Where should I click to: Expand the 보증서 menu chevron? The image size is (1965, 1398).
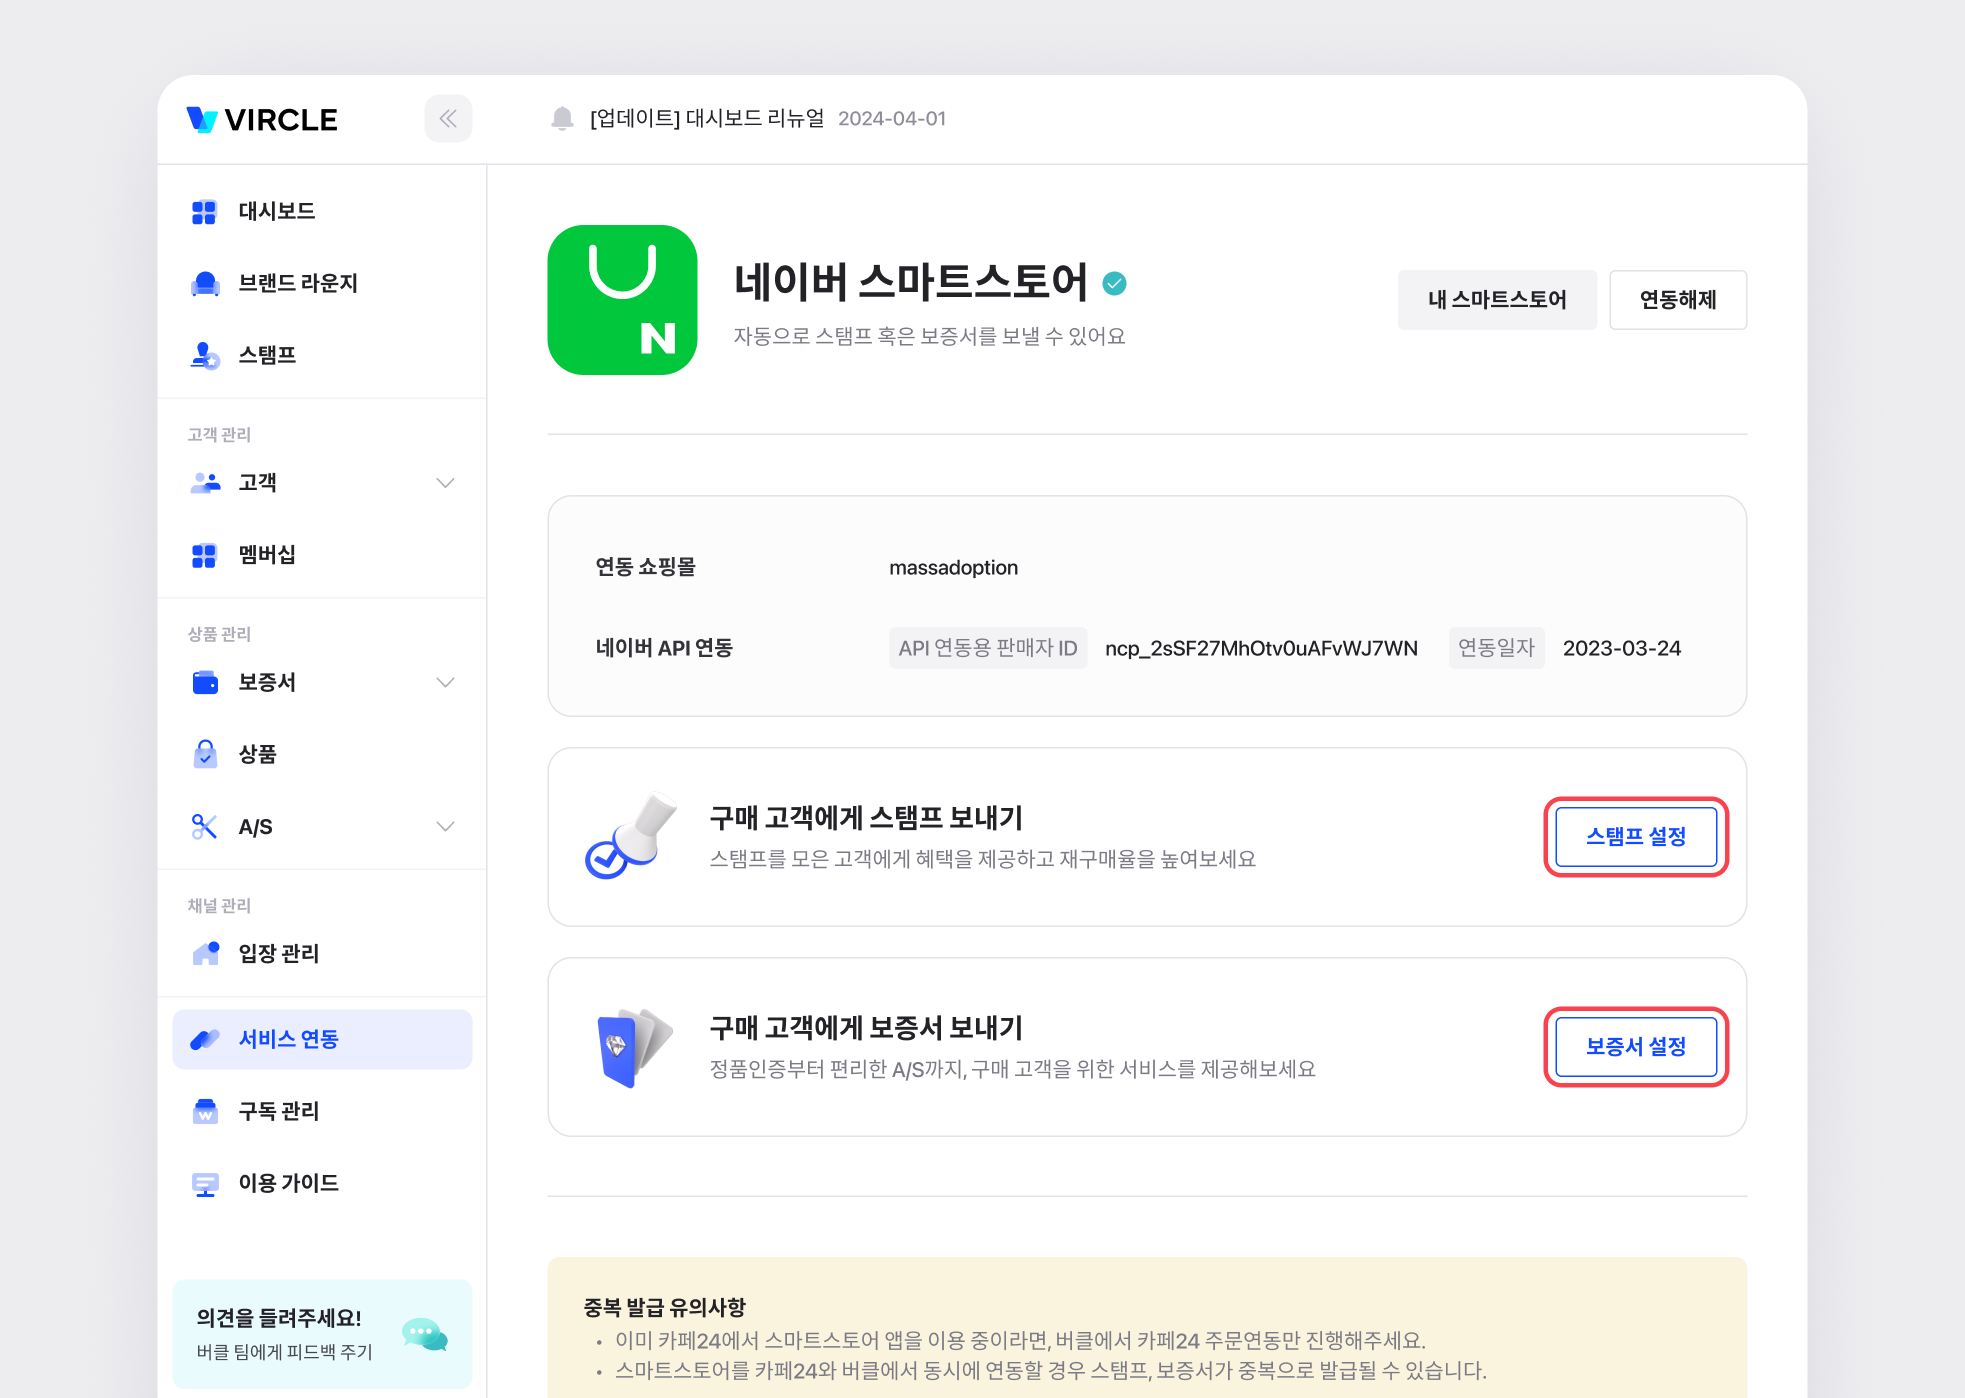point(446,682)
